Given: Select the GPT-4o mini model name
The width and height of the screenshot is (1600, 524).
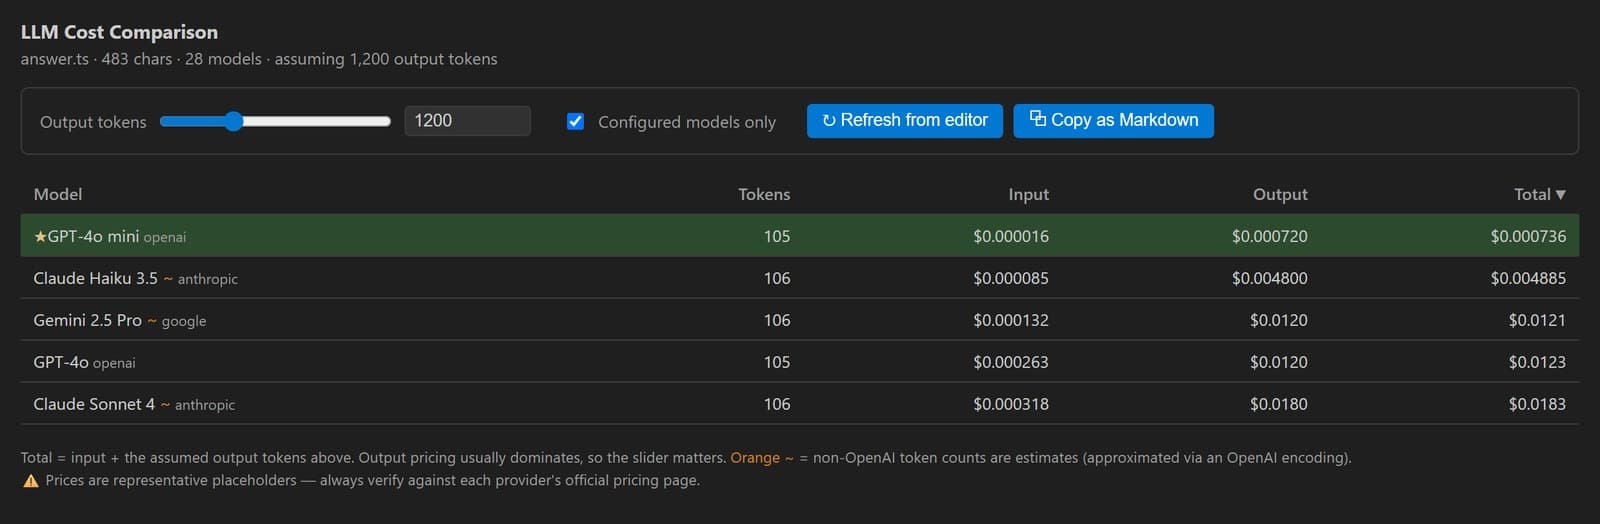Looking at the screenshot, I should 93,236.
